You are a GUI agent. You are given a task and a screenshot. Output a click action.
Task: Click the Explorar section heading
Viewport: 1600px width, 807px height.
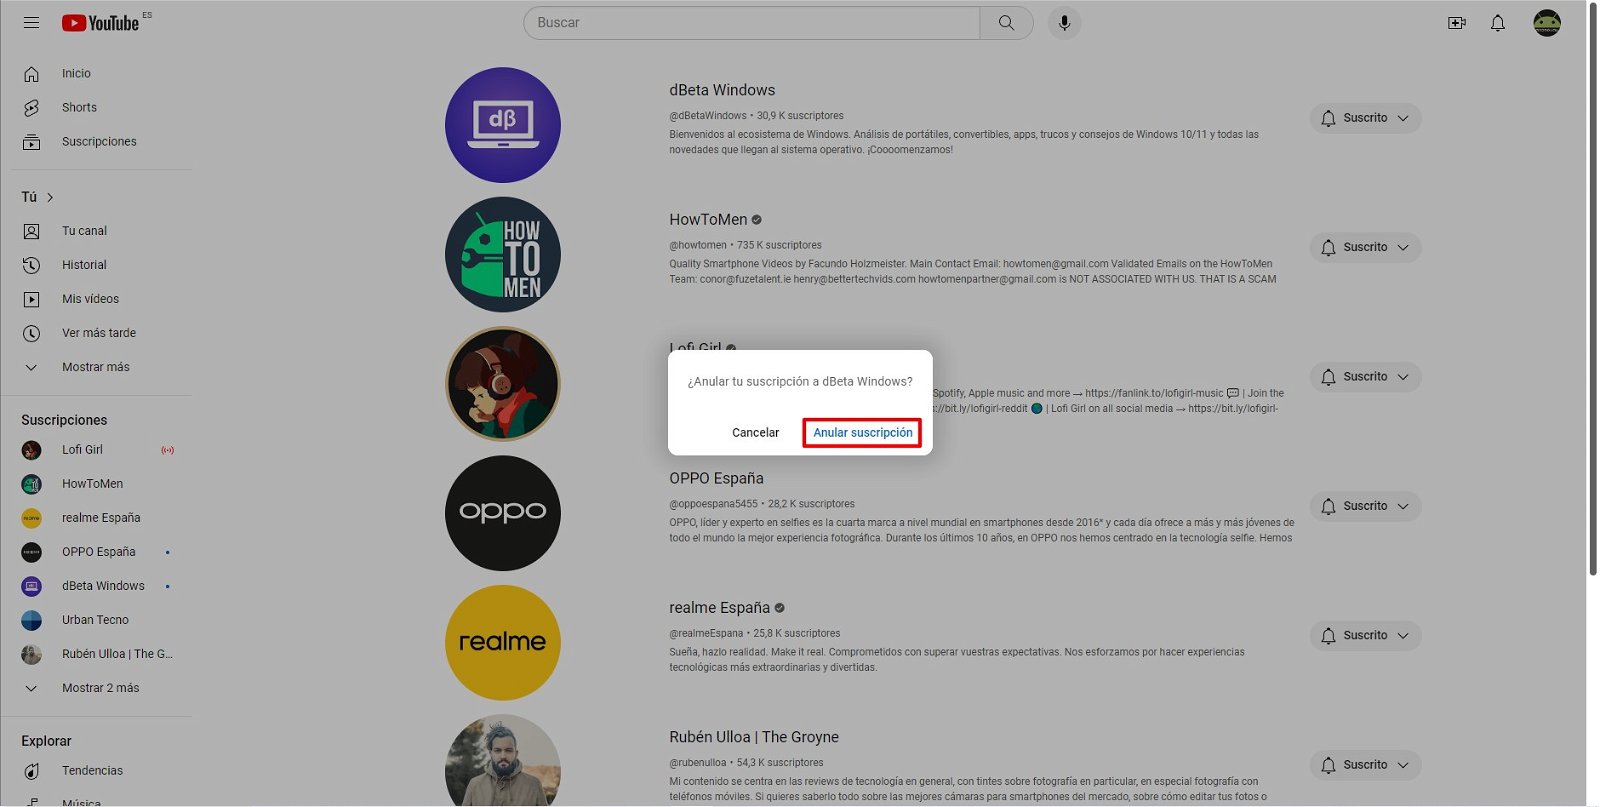(x=46, y=741)
